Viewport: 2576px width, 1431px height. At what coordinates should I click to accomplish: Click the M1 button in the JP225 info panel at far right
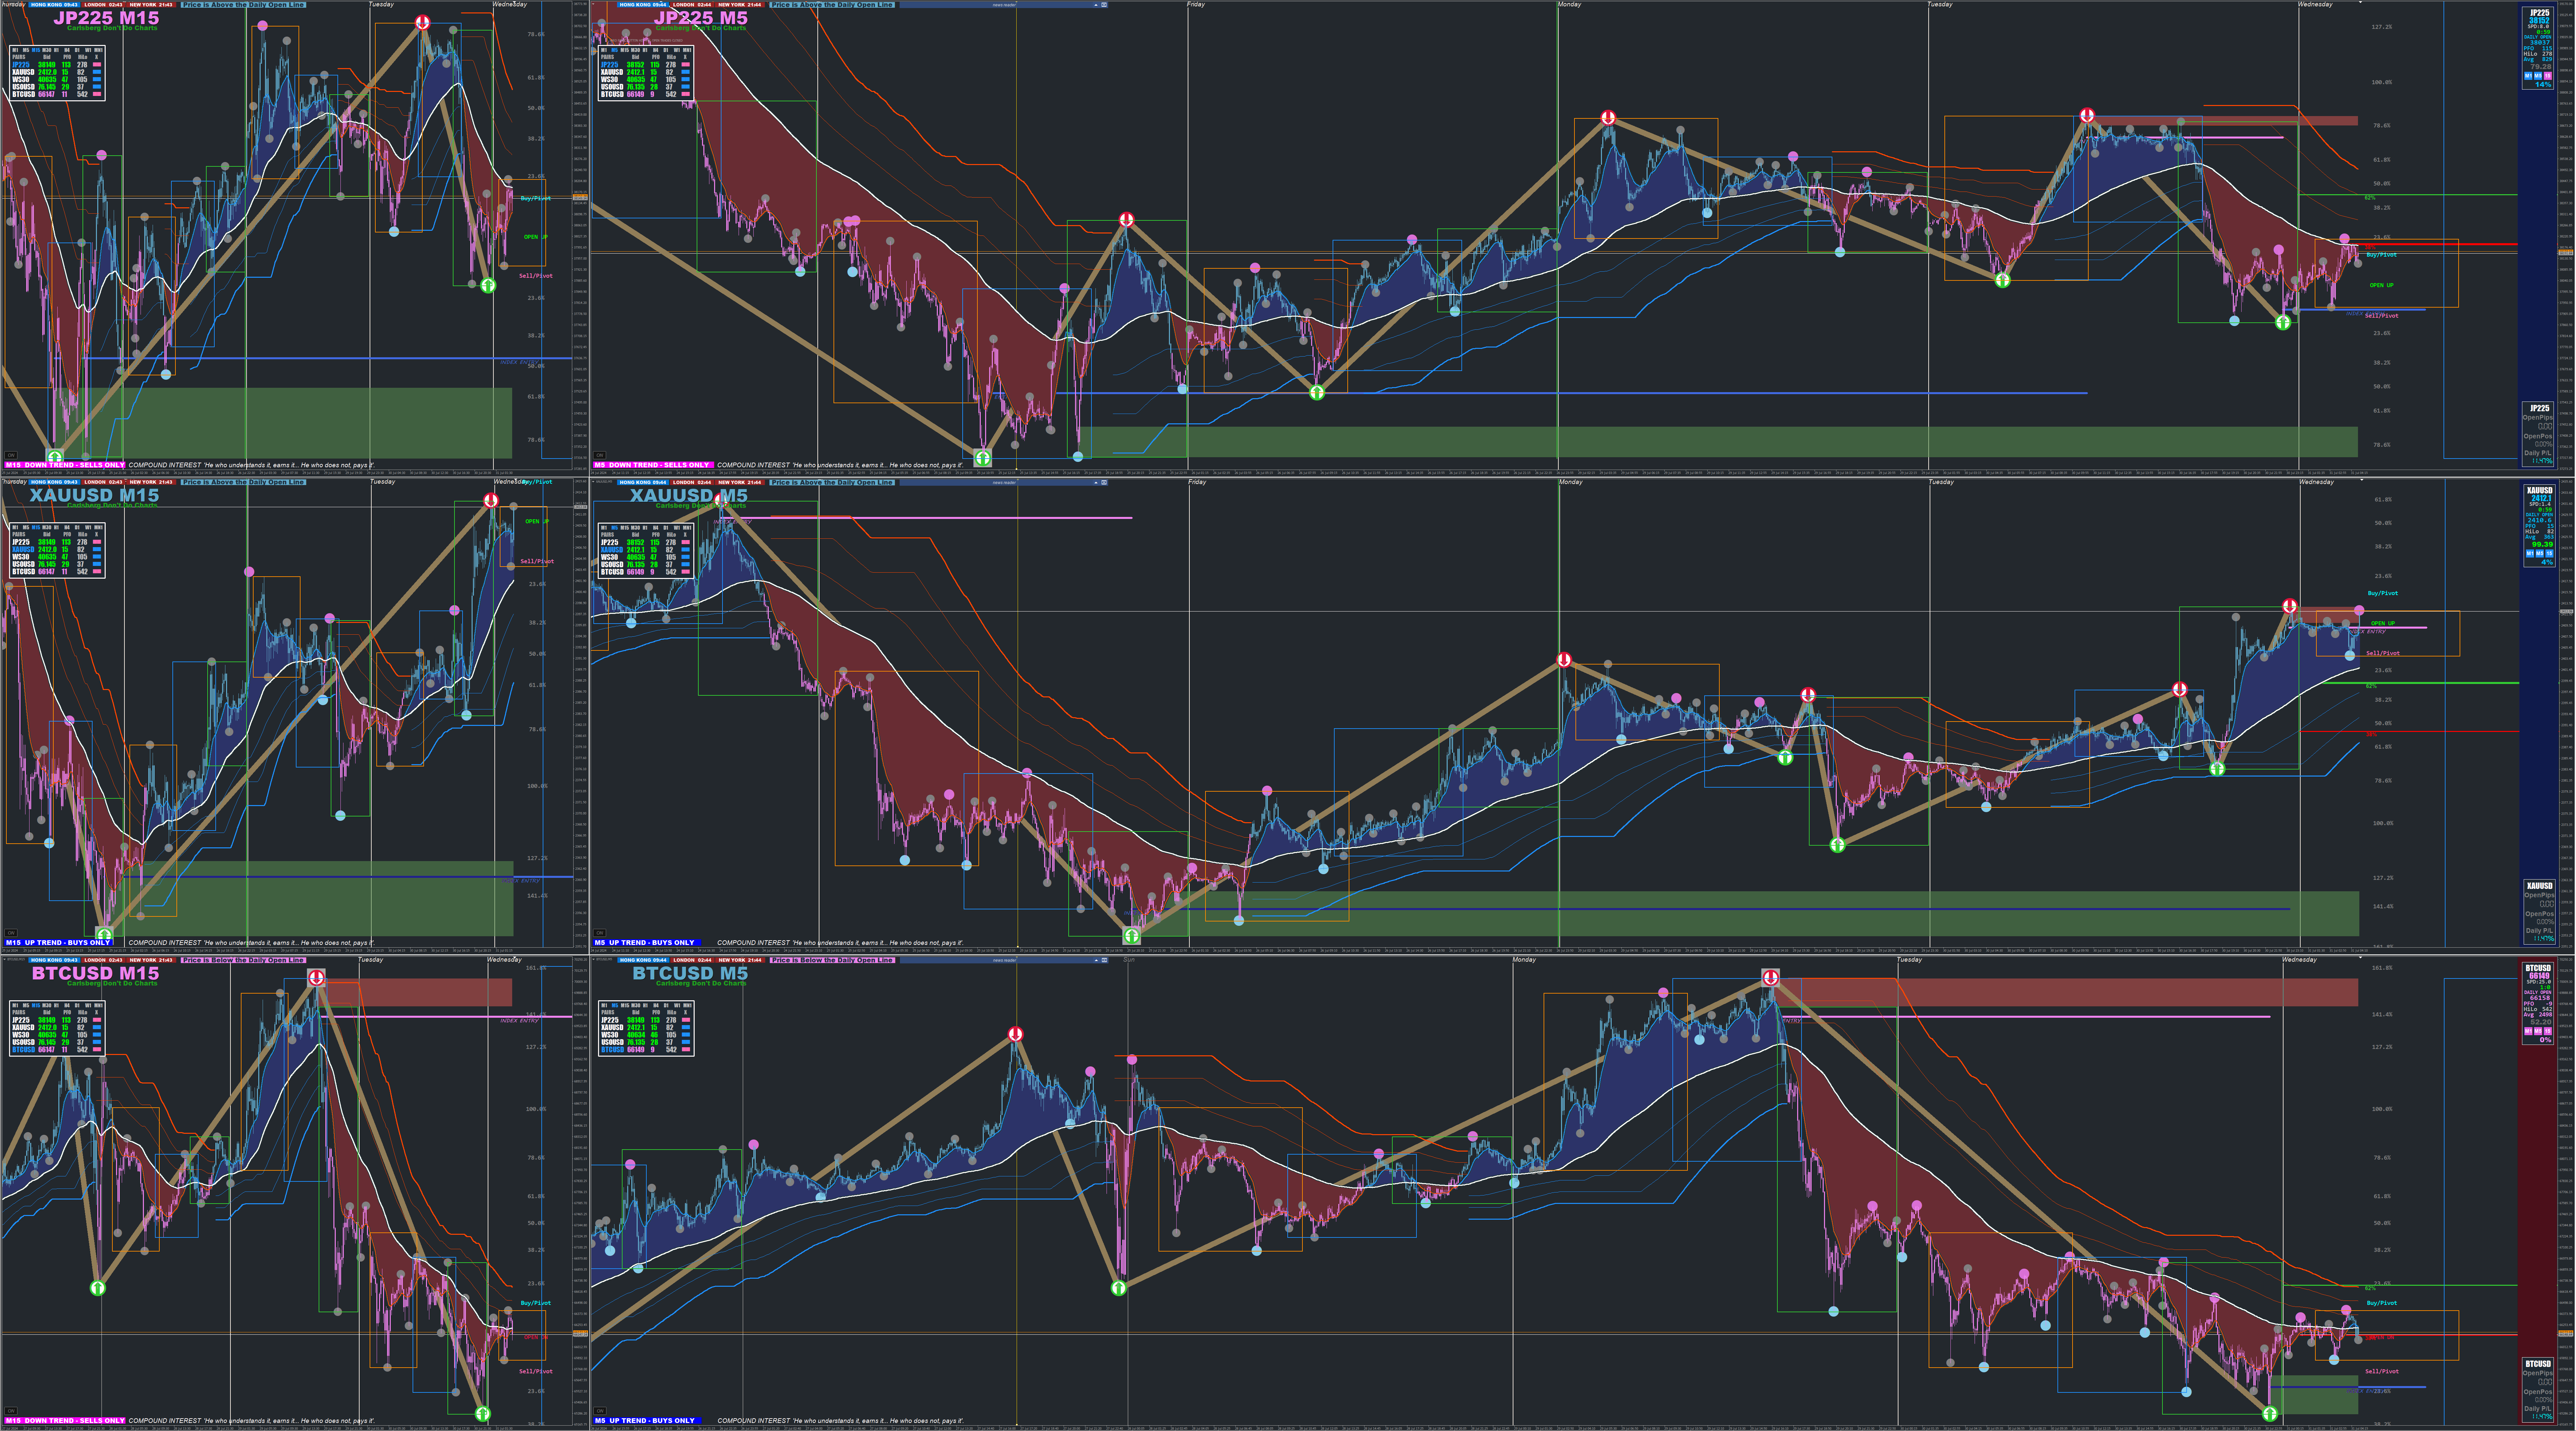(2528, 76)
